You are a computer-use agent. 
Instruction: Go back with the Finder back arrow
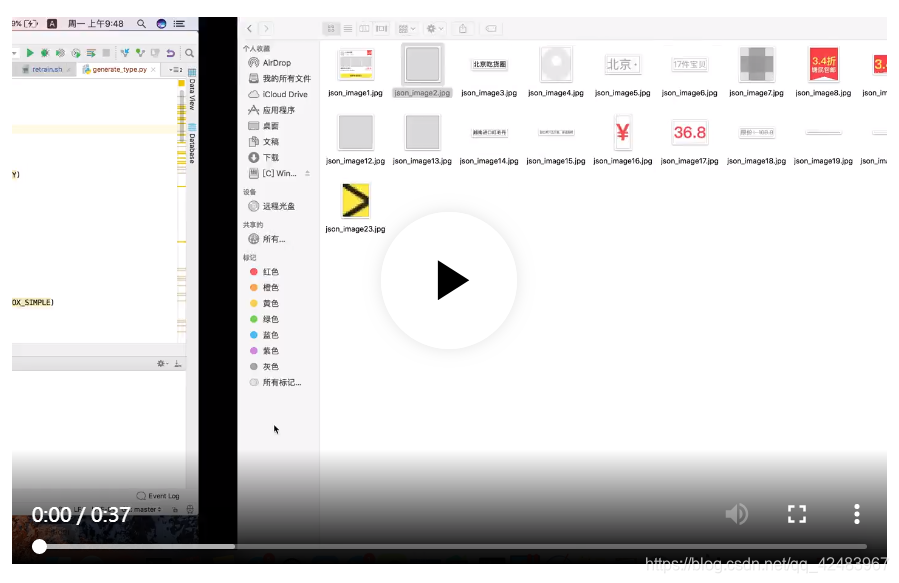(249, 28)
